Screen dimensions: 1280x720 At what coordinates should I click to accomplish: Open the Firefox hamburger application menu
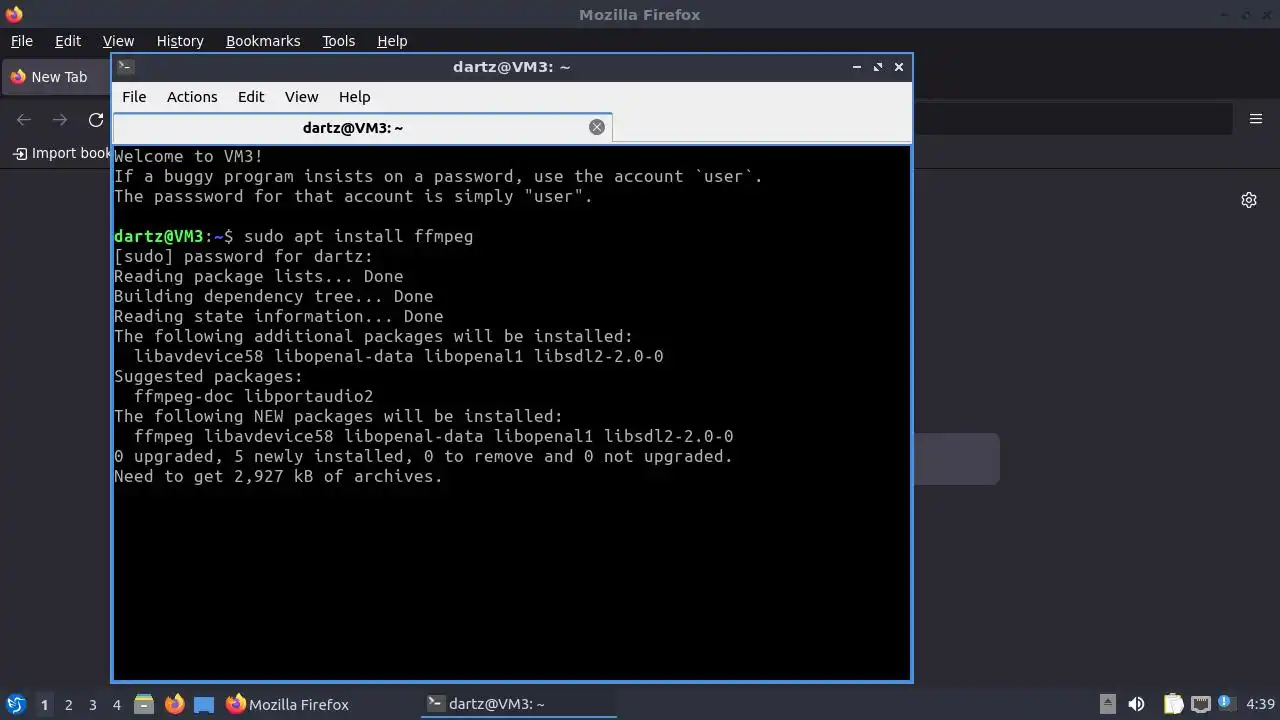[x=1256, y=119]
